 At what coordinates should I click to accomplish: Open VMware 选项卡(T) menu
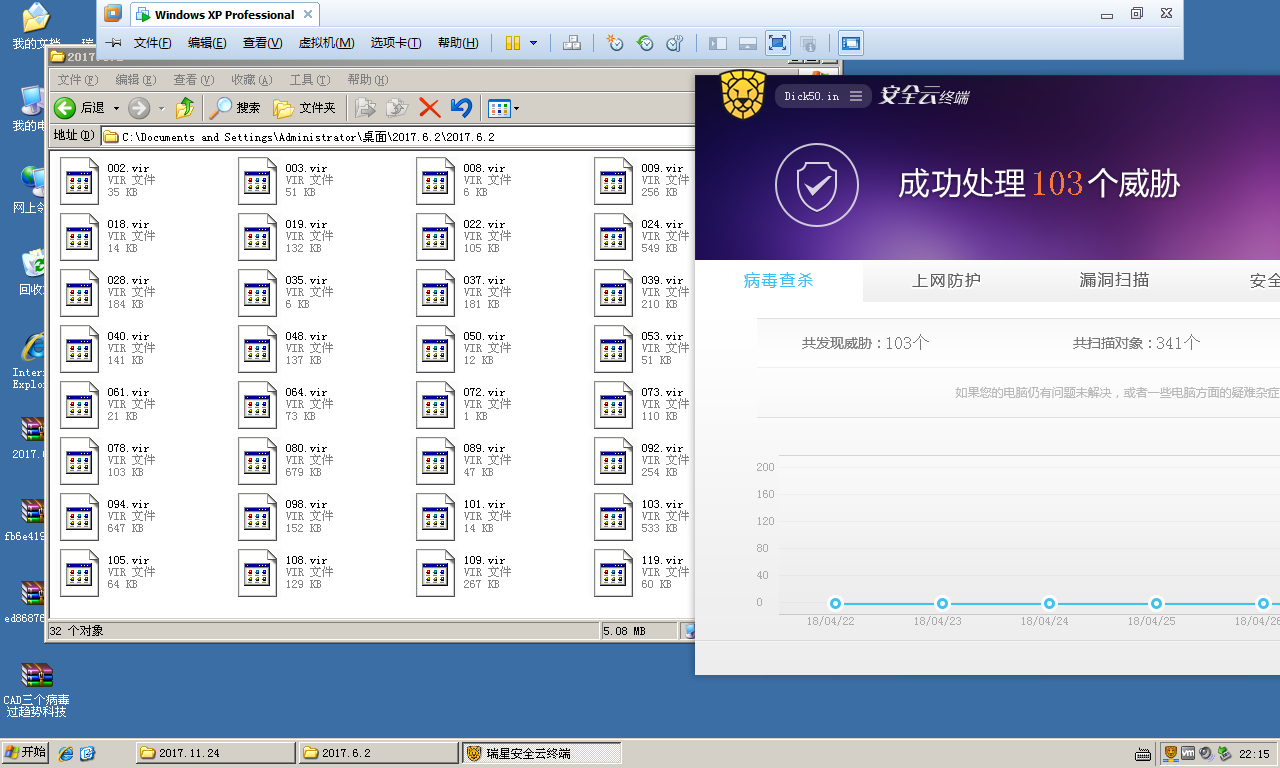point(396,43)
